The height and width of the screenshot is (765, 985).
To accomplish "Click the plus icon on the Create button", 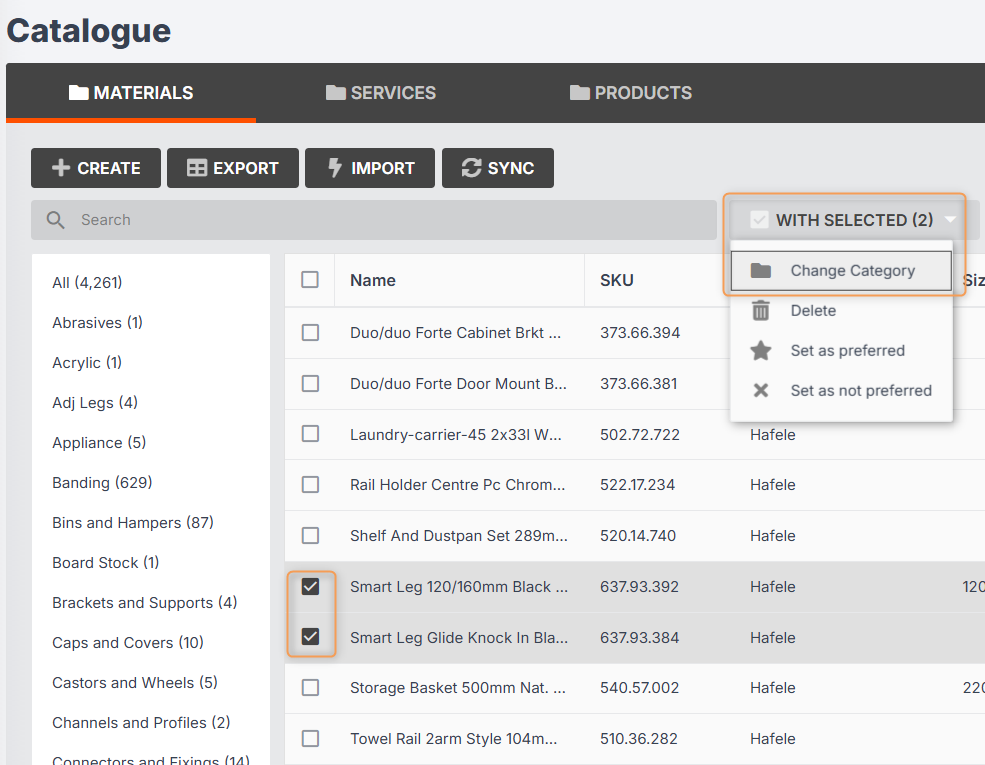I will (x=61, y=168).
